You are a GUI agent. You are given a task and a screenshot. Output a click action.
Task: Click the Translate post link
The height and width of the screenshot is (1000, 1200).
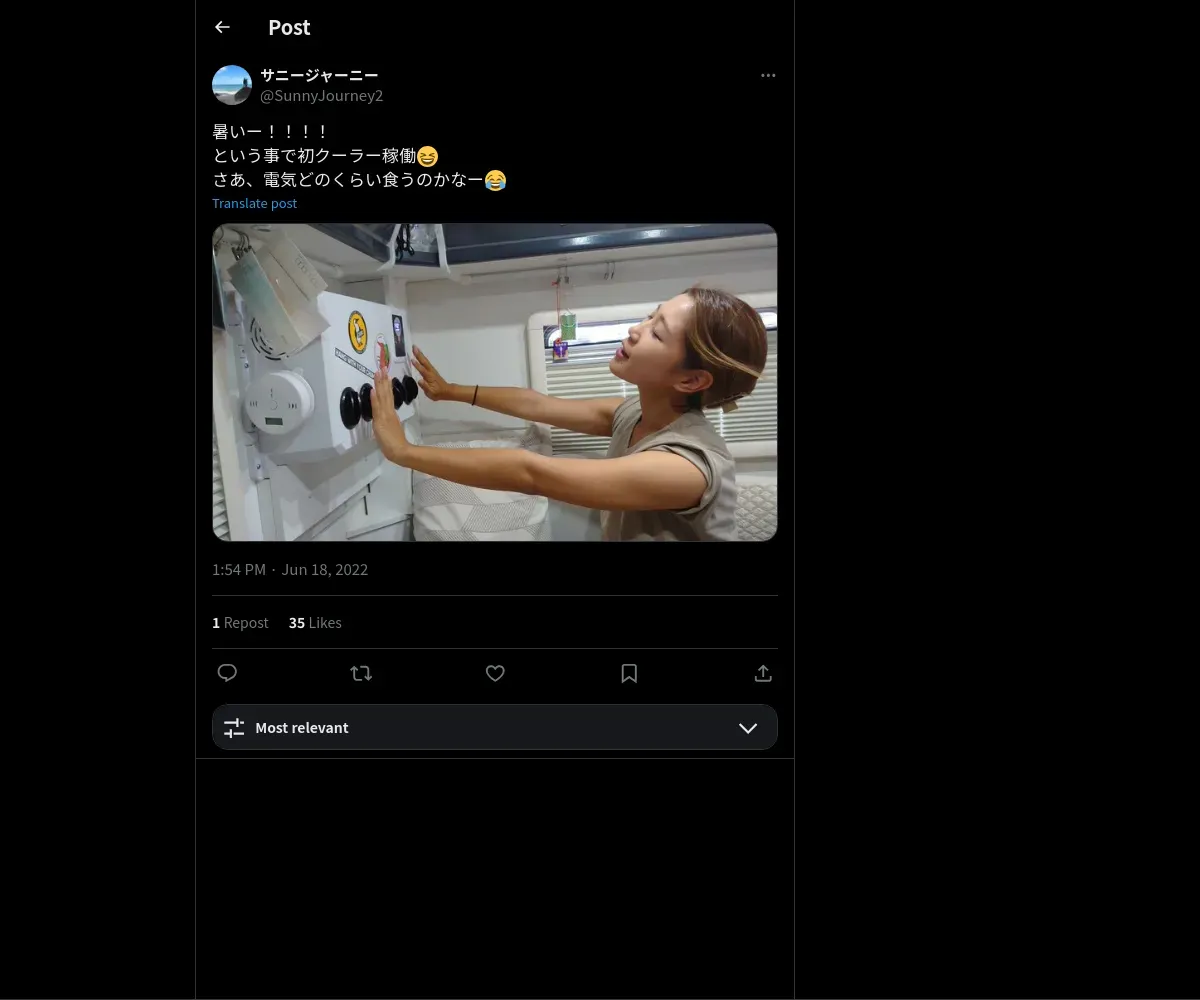tap(254, 203)
